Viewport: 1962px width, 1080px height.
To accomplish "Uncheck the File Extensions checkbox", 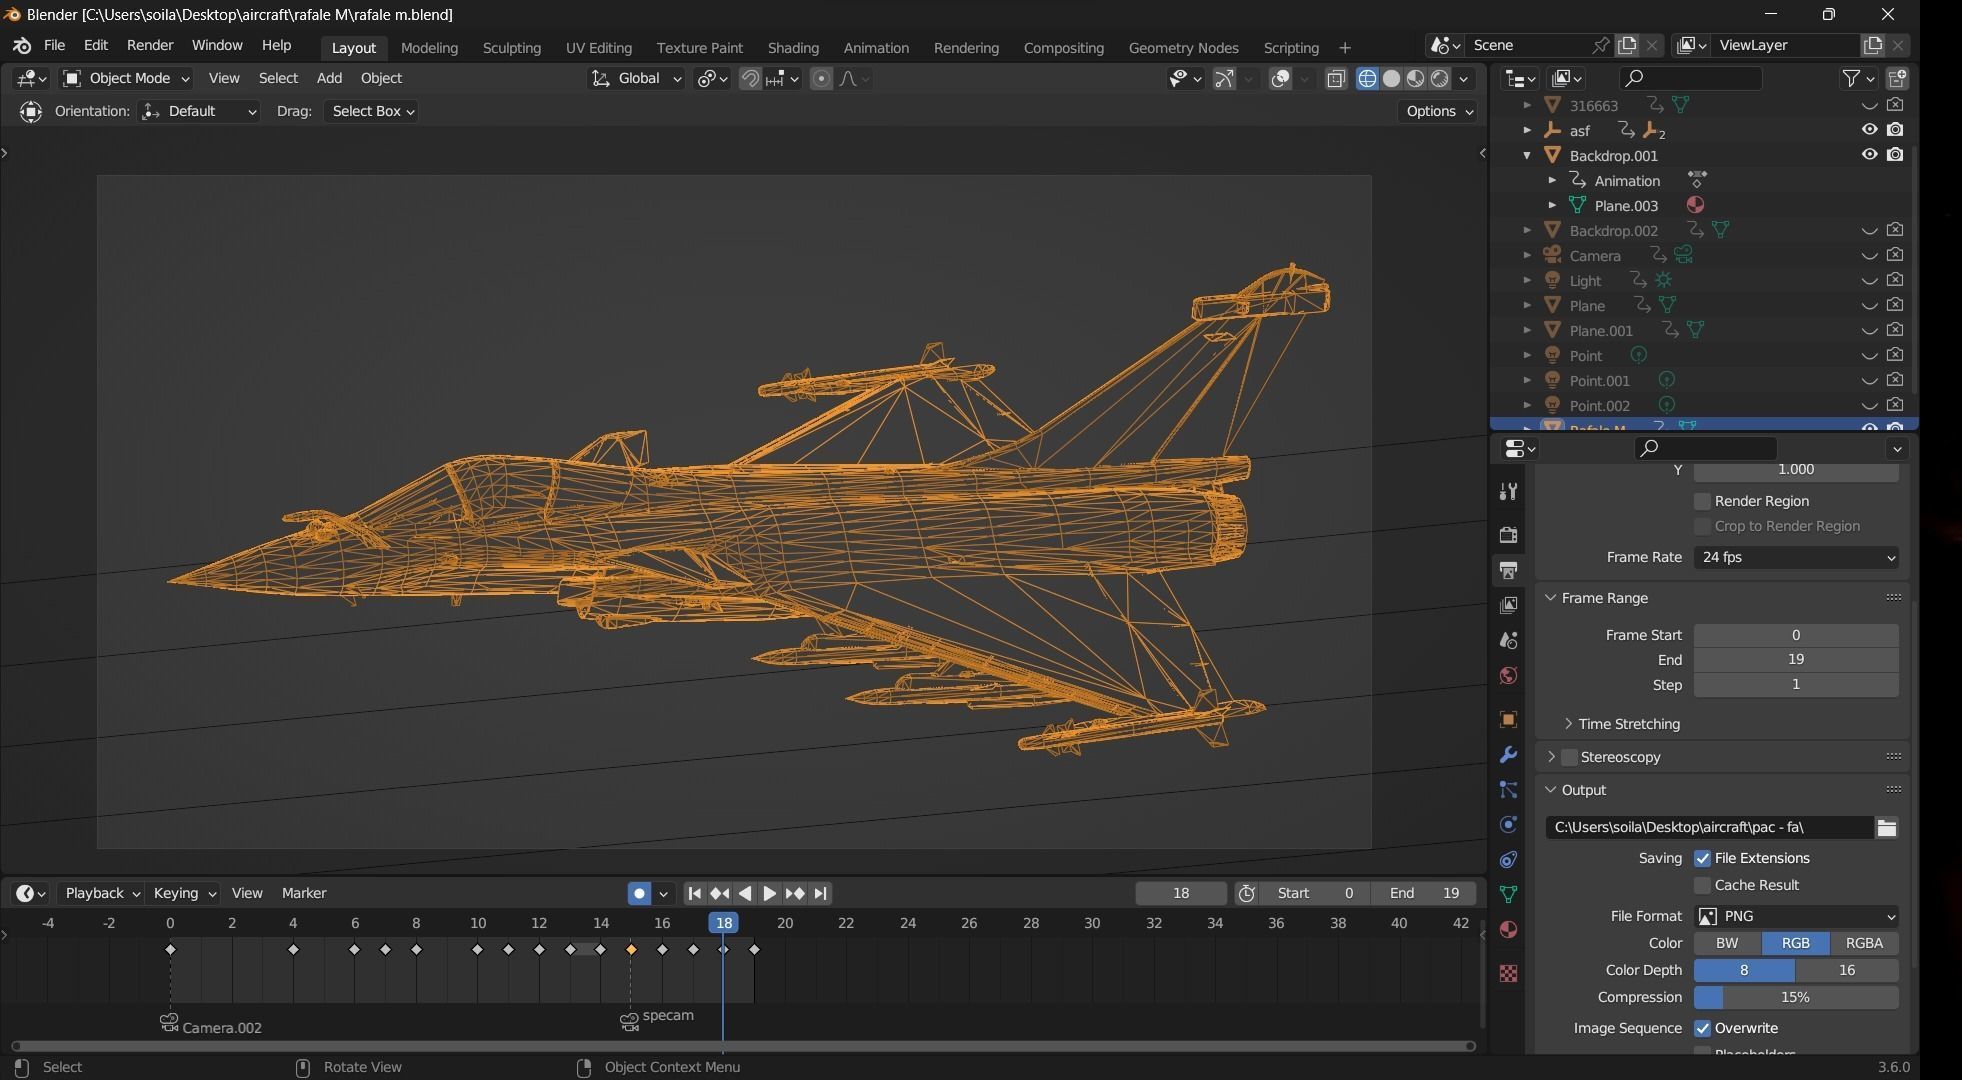I will click(1702, 859).
